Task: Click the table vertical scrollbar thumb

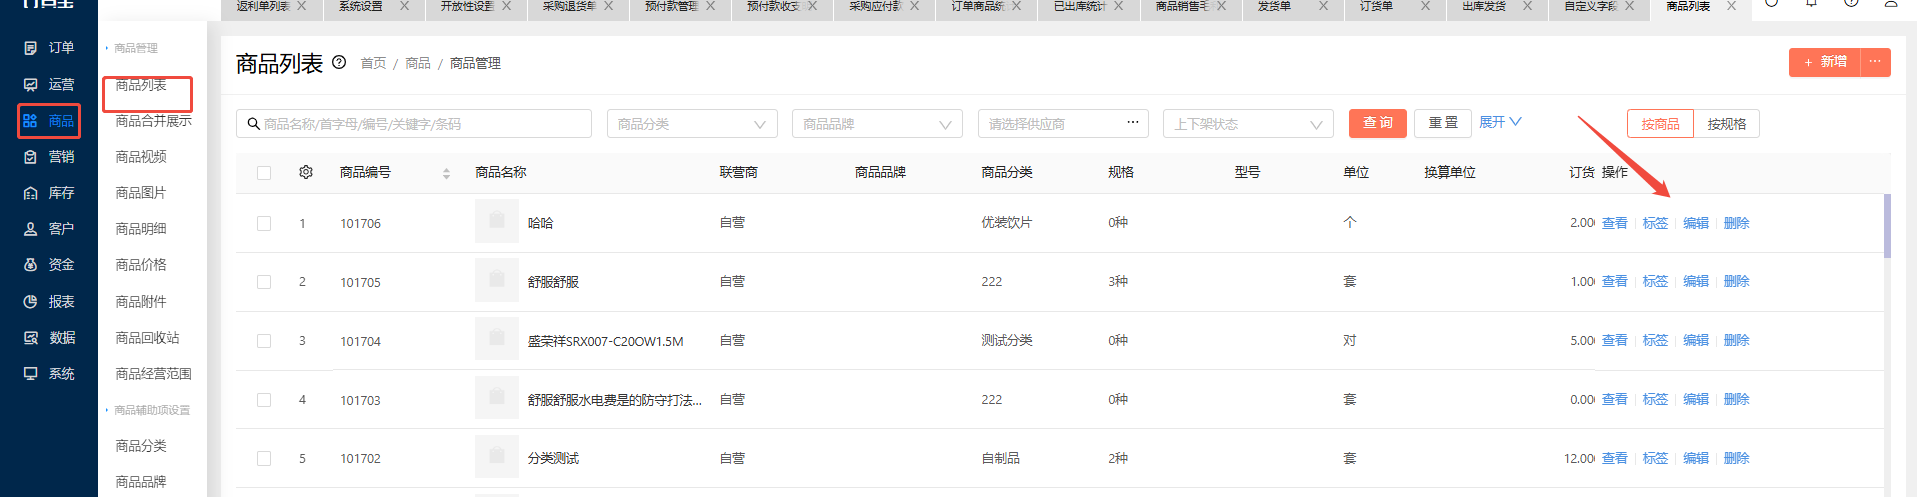Action: pyautogui.click(x=1887, y=226)
